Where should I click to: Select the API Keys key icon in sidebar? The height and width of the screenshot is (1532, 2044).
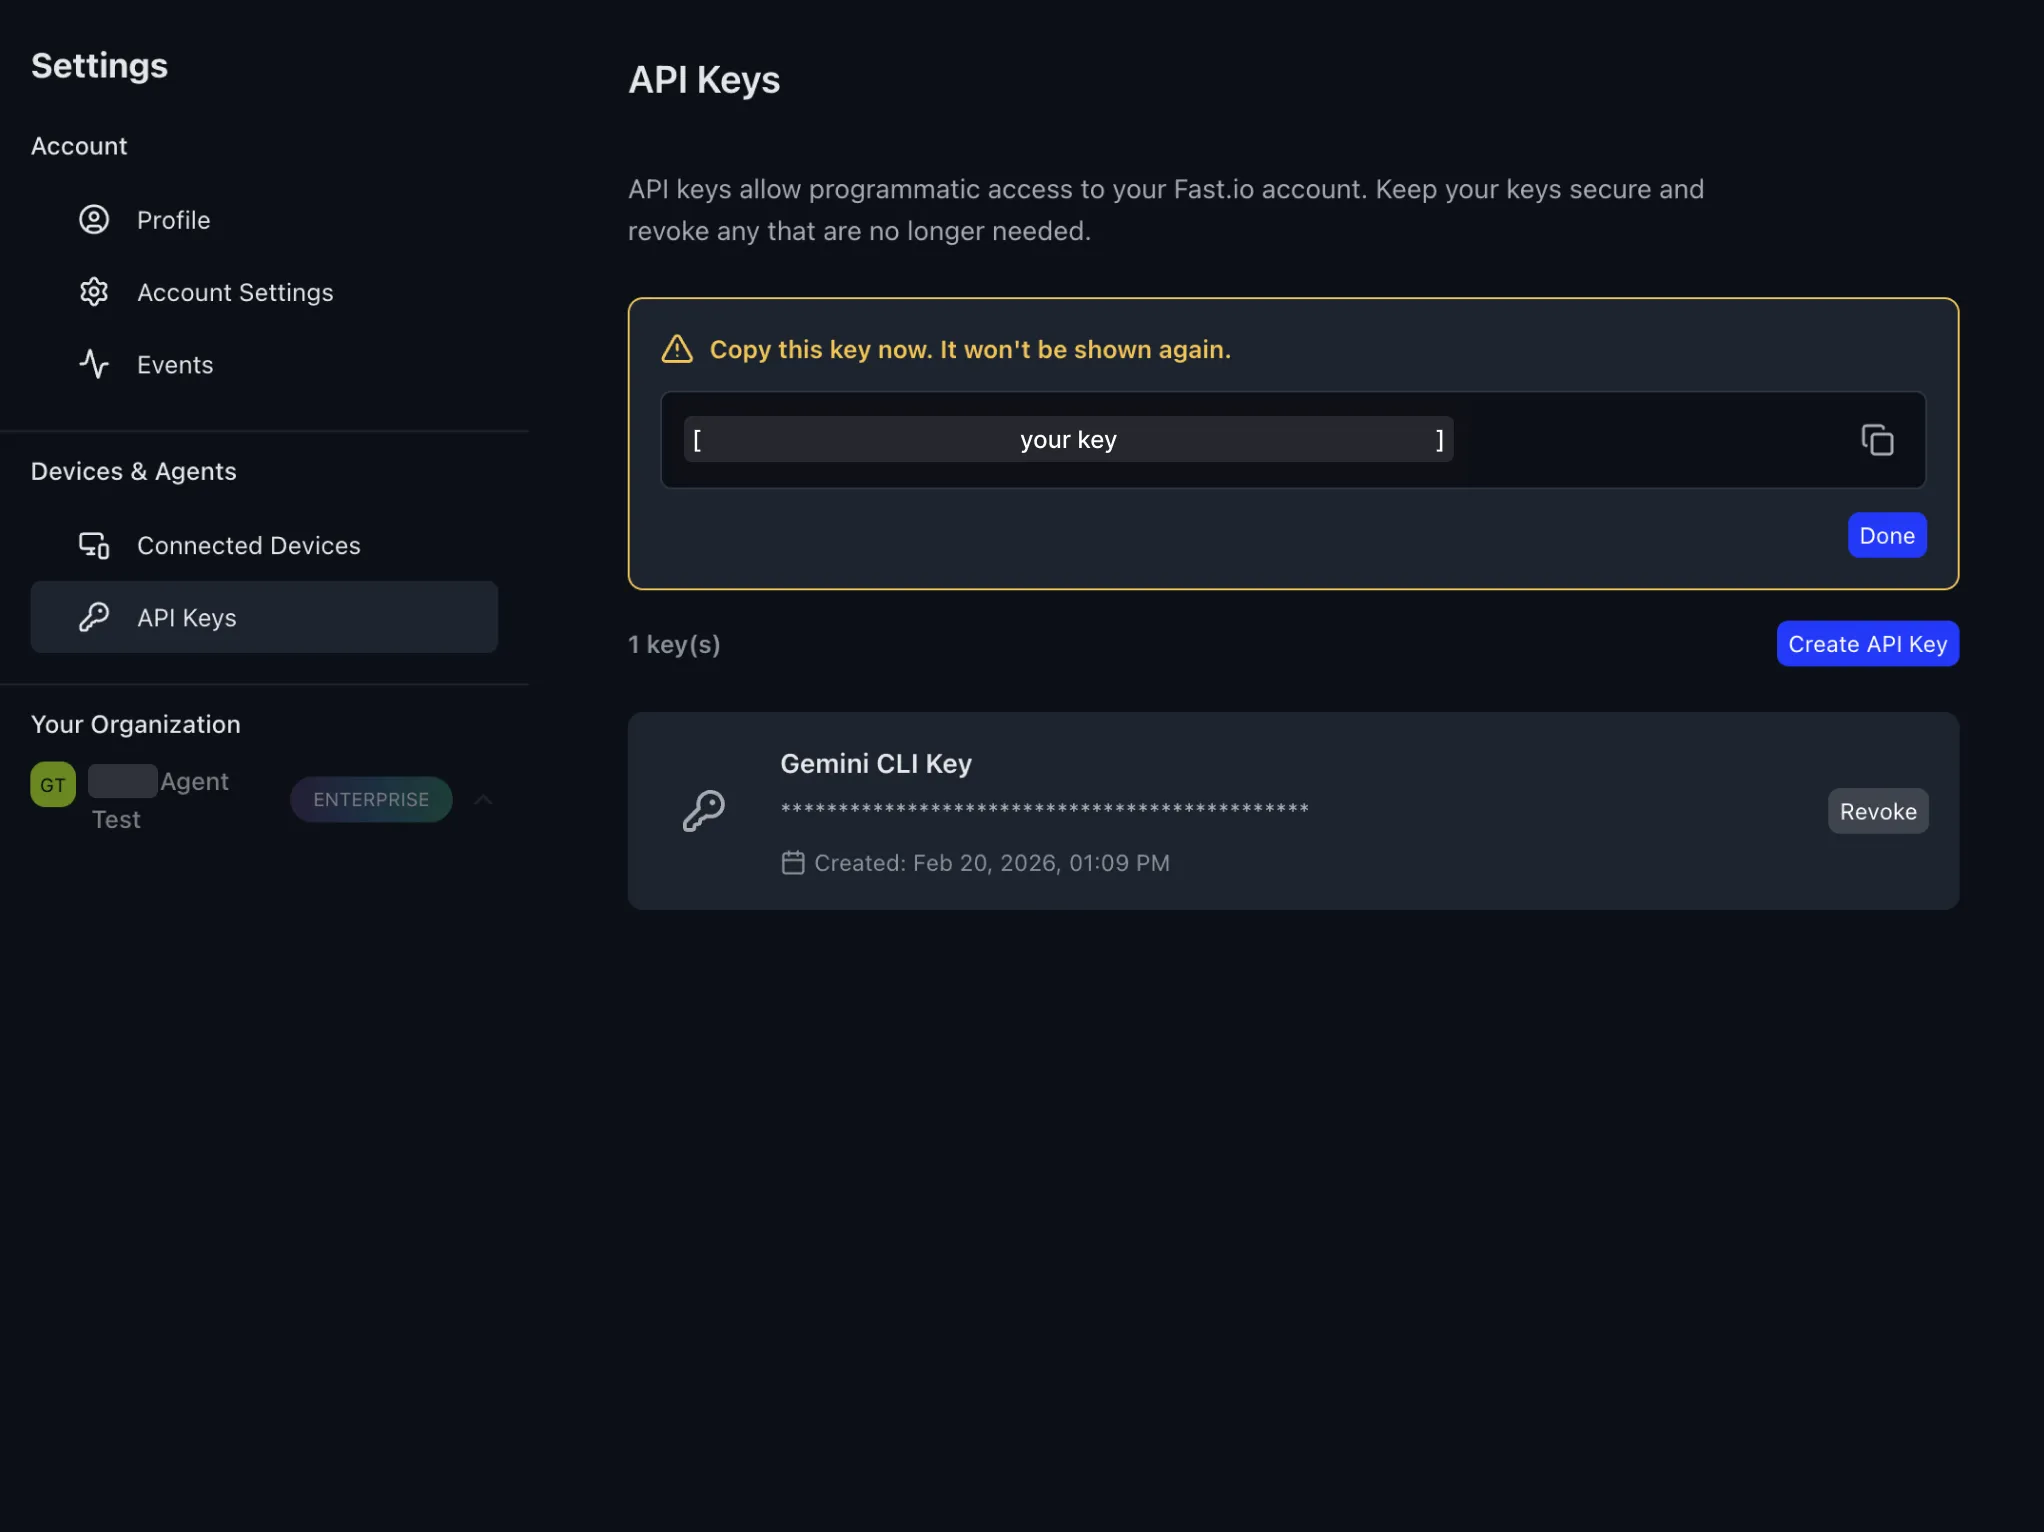93,617
